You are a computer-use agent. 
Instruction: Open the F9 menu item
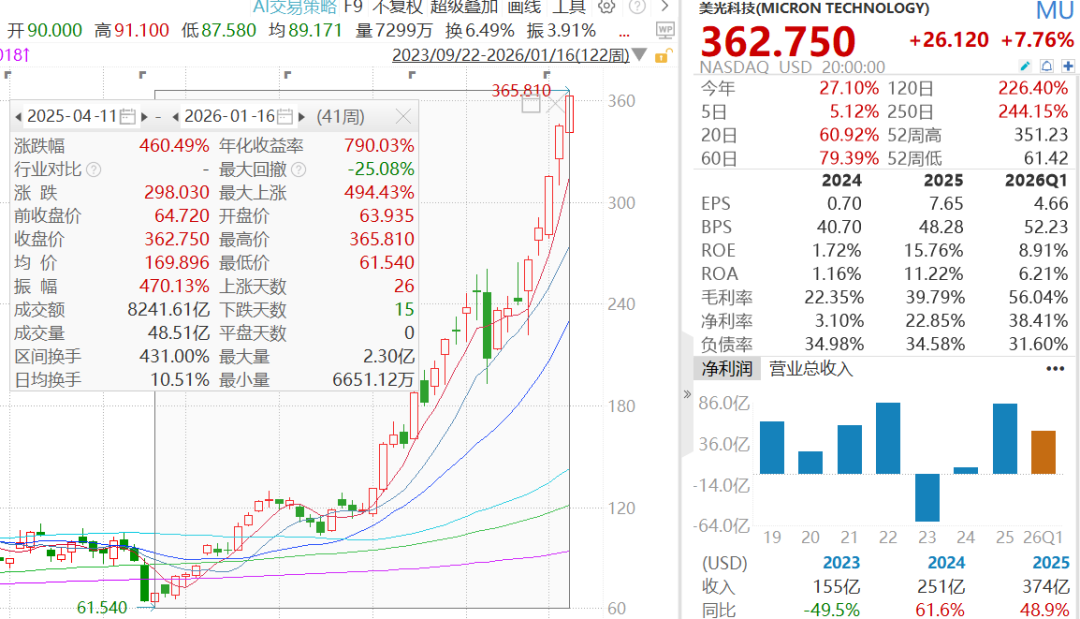tap(353, 6)
